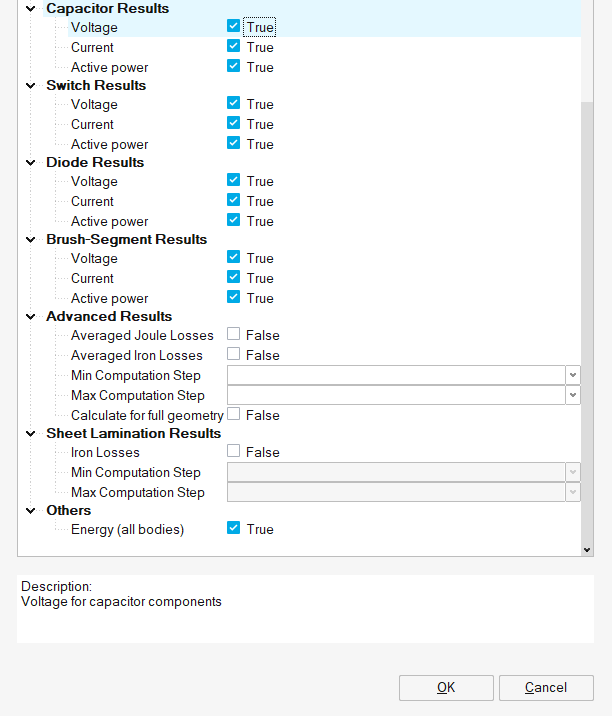
Task: Click Advanced Min Computation Step field
Action: 396,375
